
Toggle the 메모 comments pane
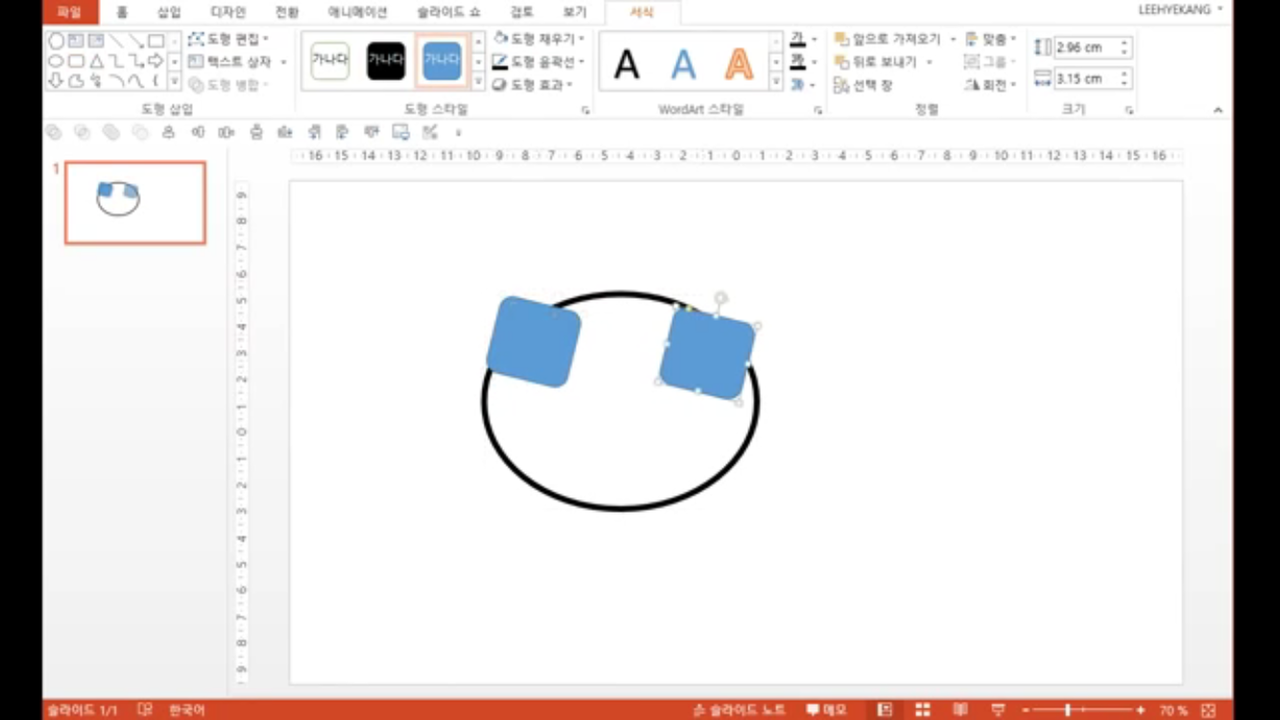pyautogui.click(x=827, y=710)
